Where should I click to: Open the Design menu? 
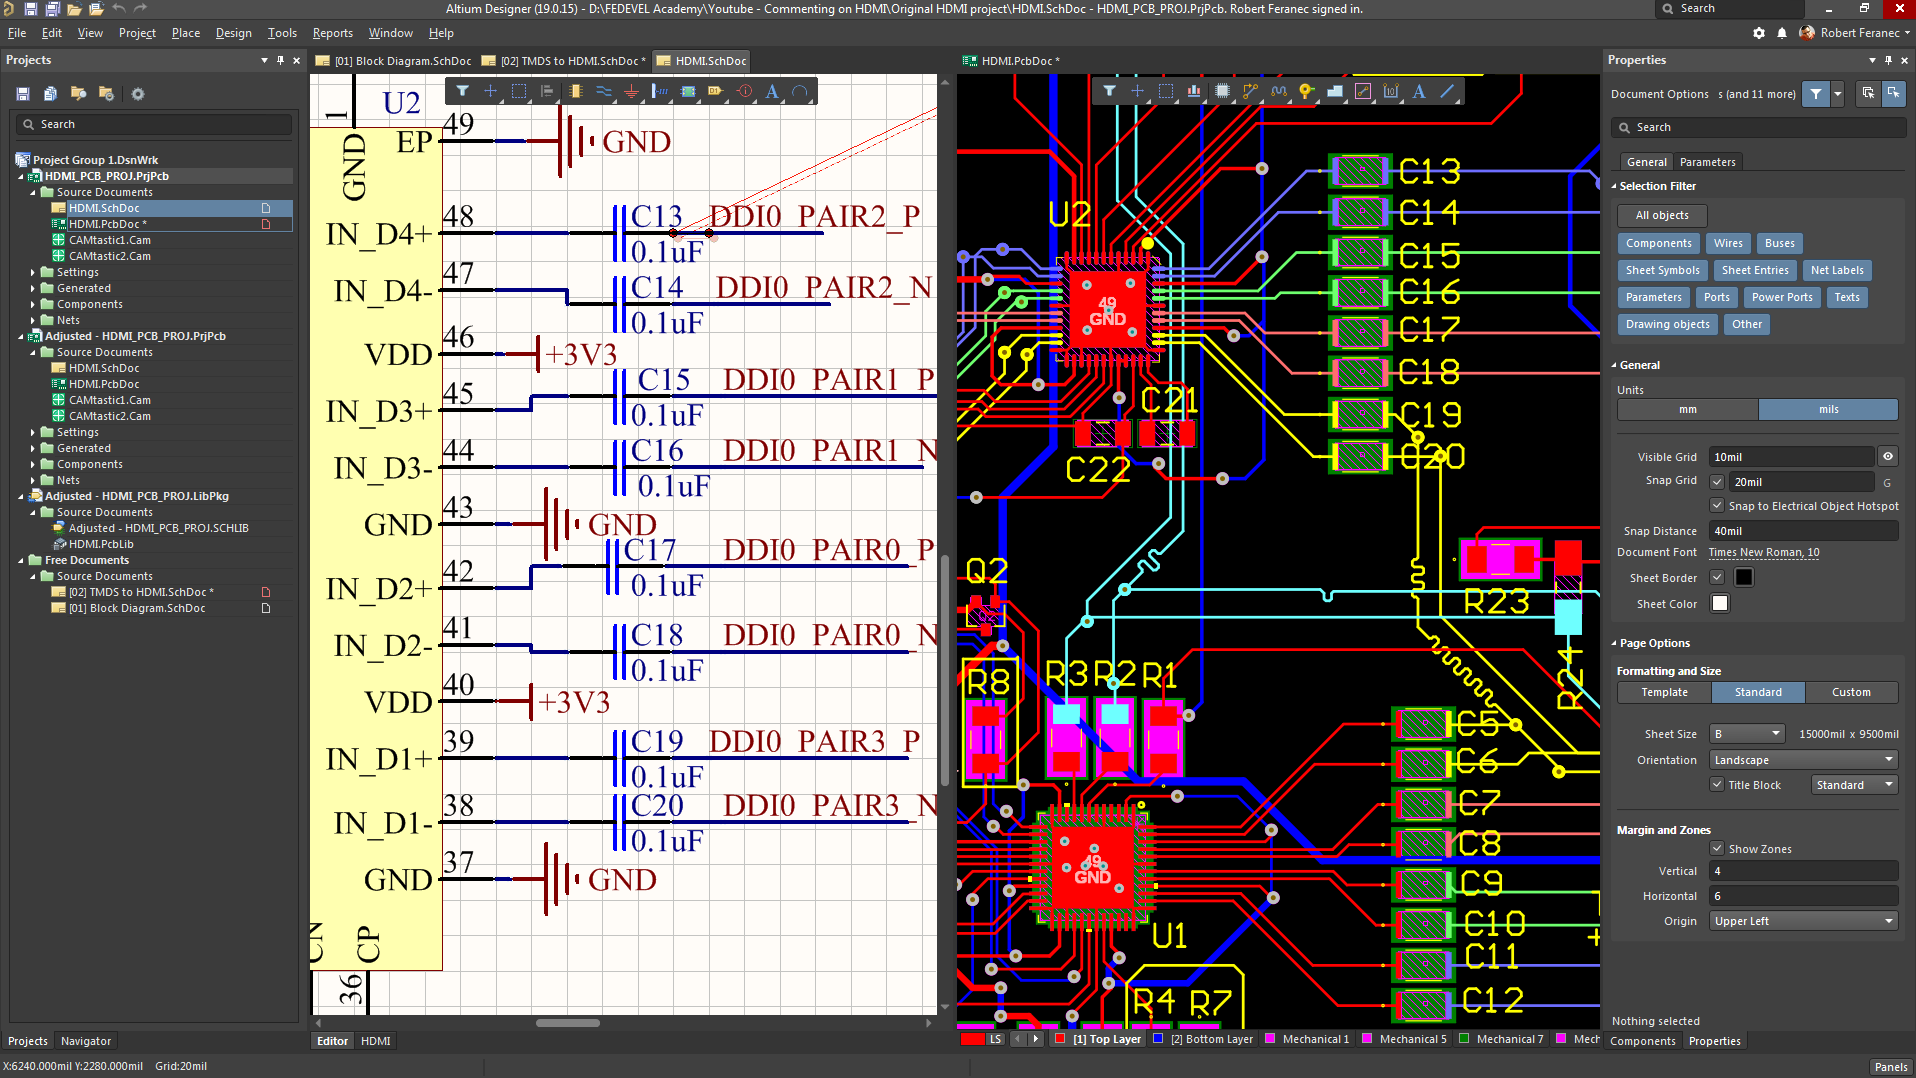(x=233, y=33)
